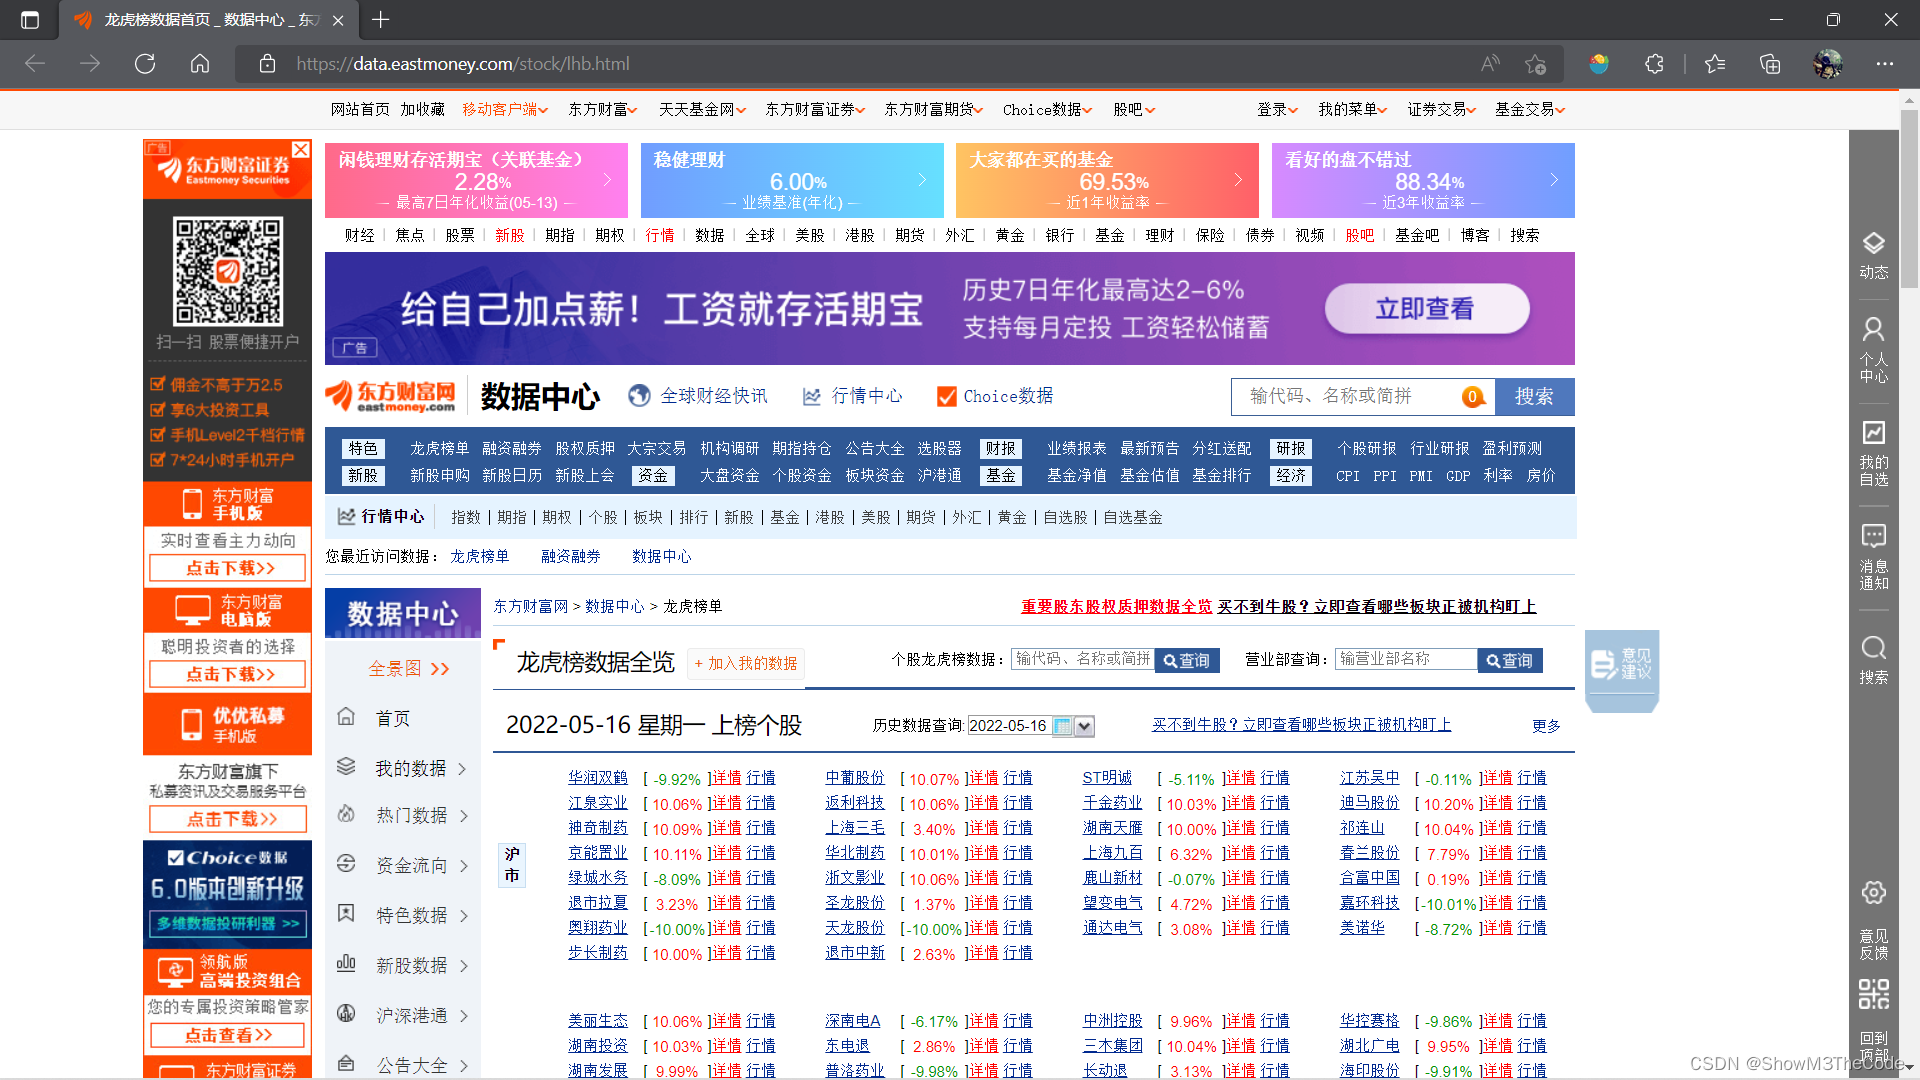Click the 稳健理财 6.00% card
This screenshot has height=1080, width=1920.
pyautogui.click(x=792, y=180)
